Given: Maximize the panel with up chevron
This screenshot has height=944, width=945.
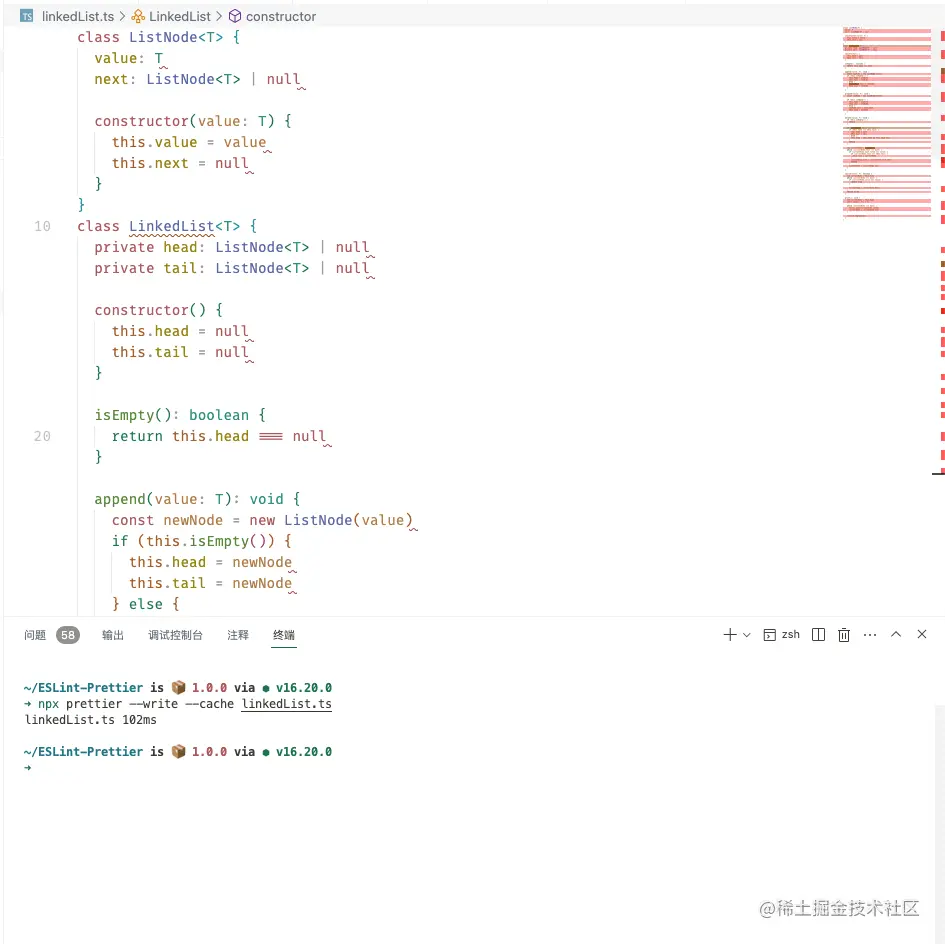Looking at the screenshot, I should click(896, 634).
